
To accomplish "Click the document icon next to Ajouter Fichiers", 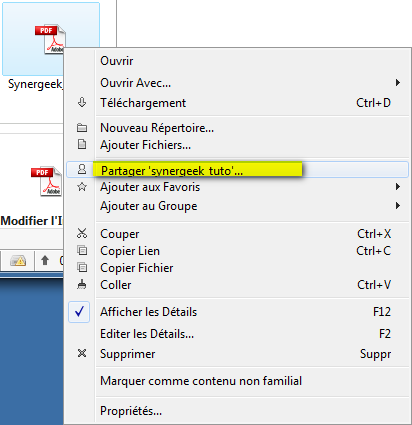I will (x=82, y=144).
